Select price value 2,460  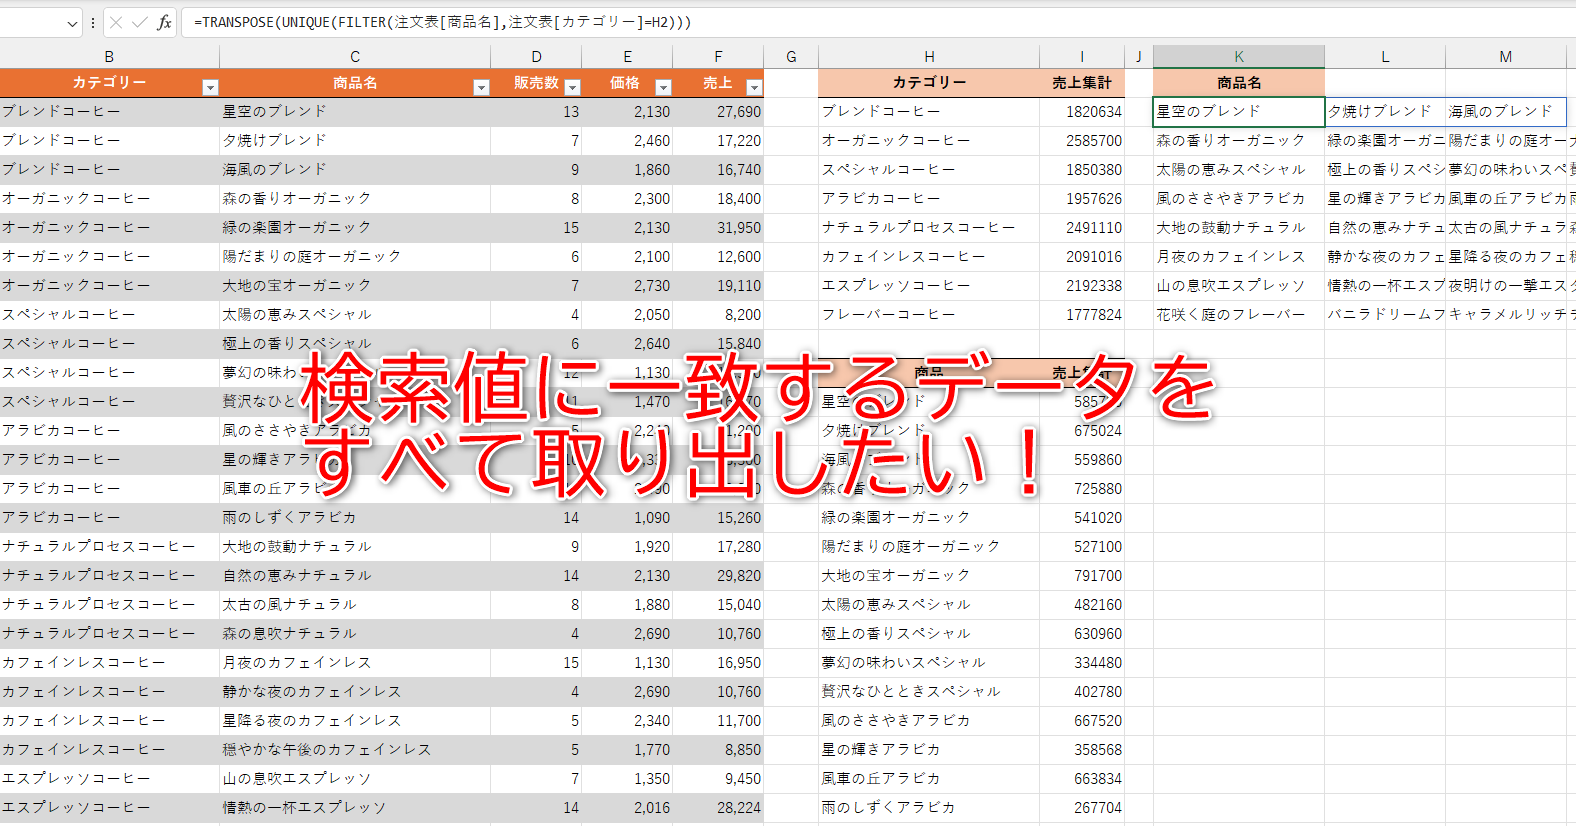(627, 141)
